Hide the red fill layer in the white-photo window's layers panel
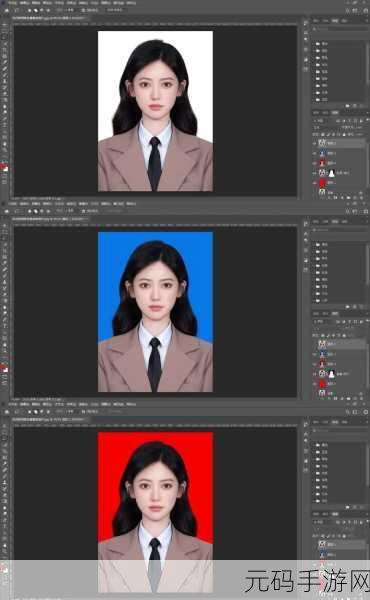 click(315, 183)
